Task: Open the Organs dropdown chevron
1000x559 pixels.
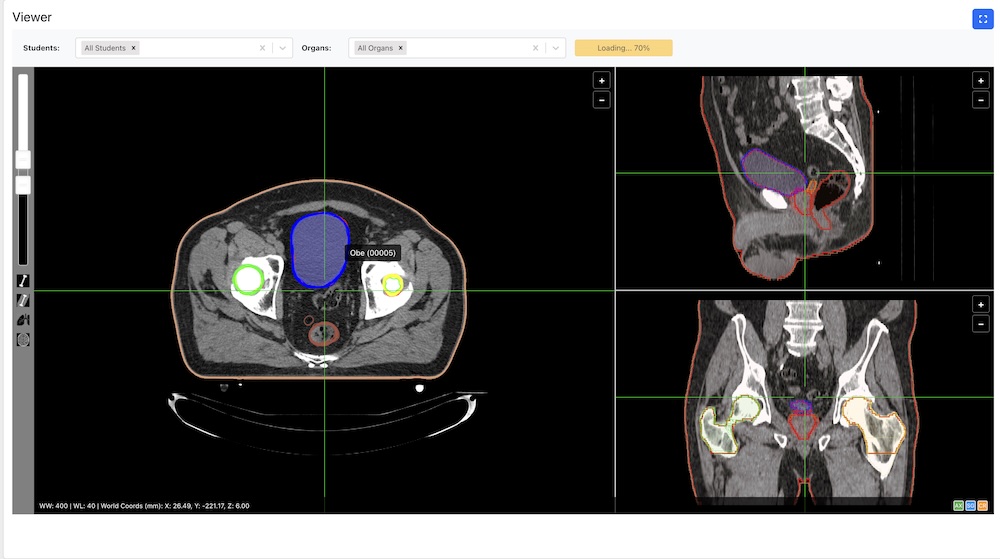Action: tap(555, 48)
